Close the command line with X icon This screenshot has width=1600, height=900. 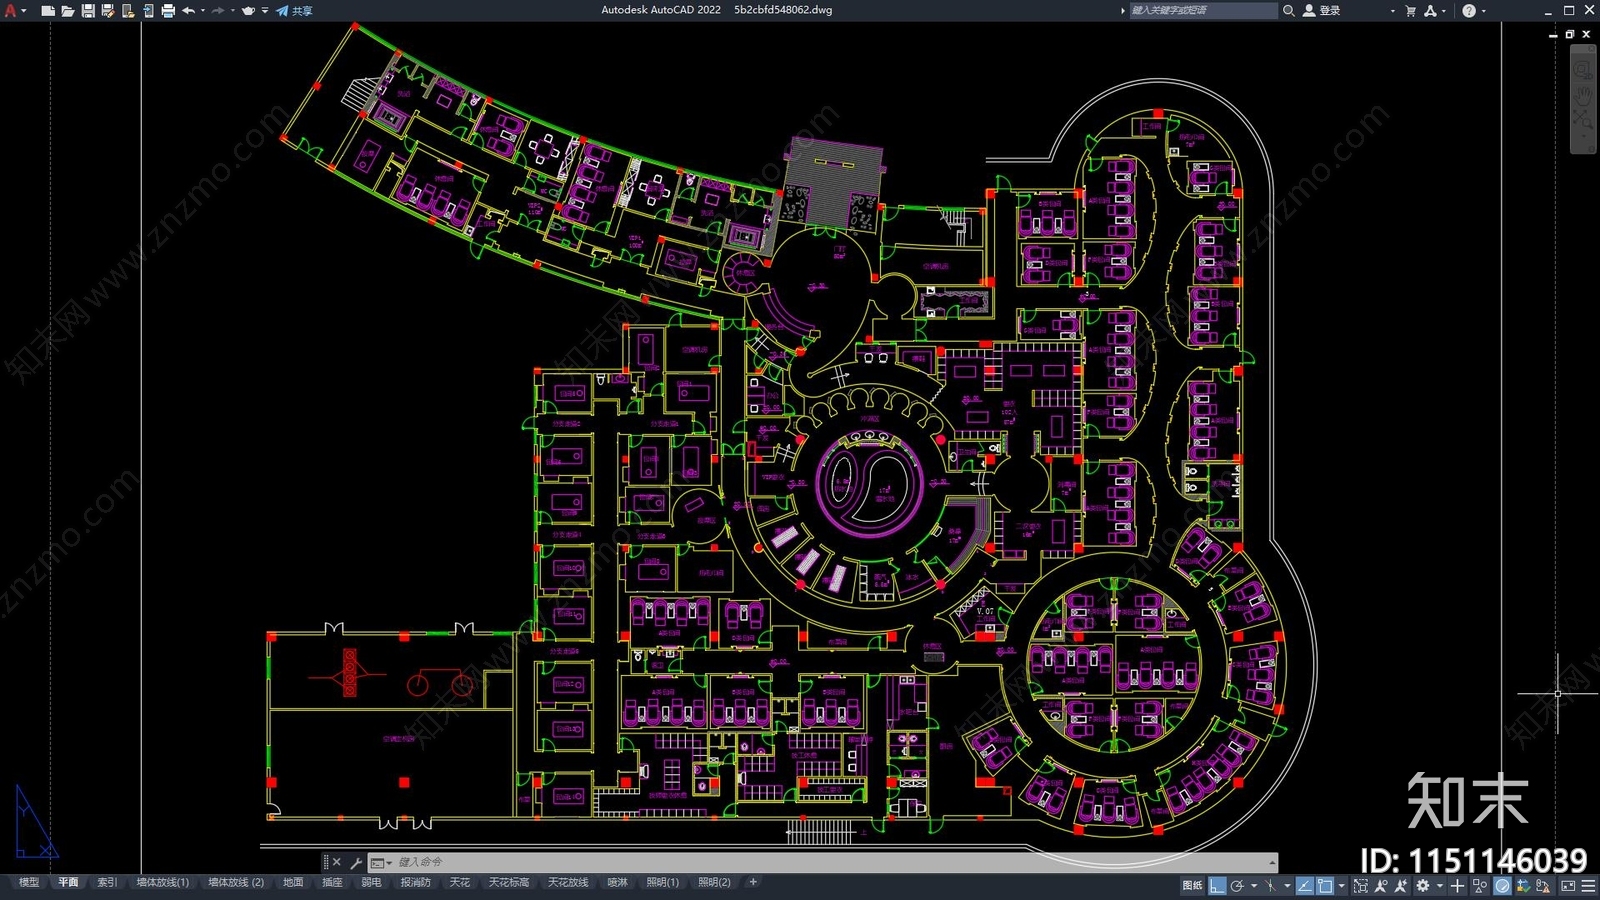[x=336, y=862]
